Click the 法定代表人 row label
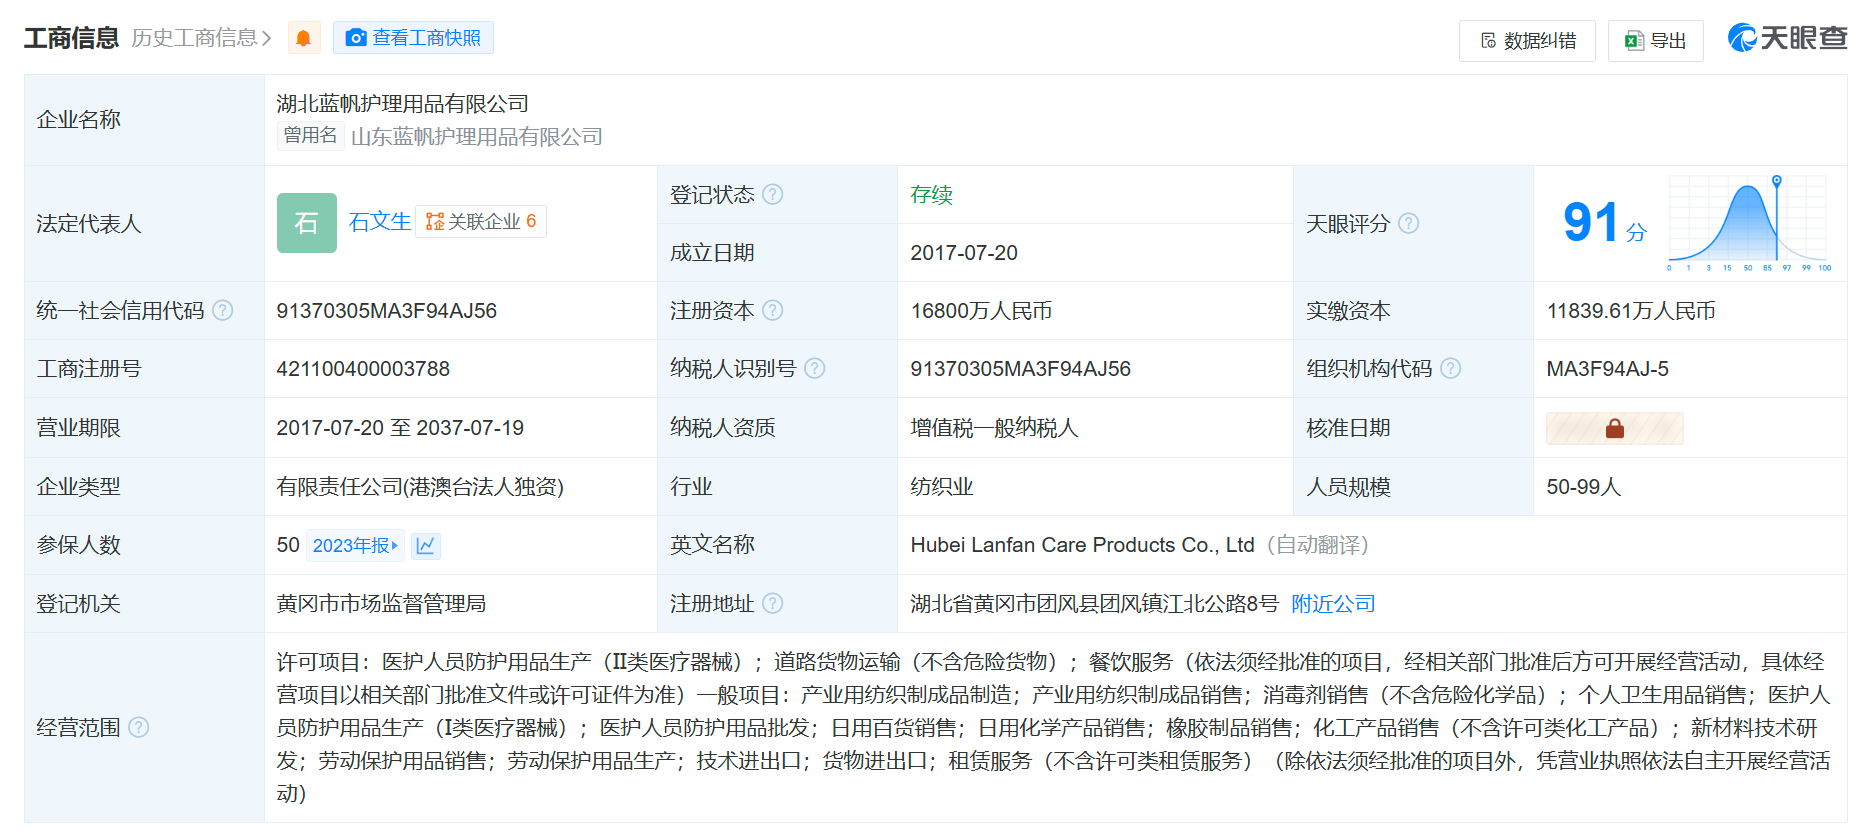This screenshot has height=832, width=1863. 89,224
